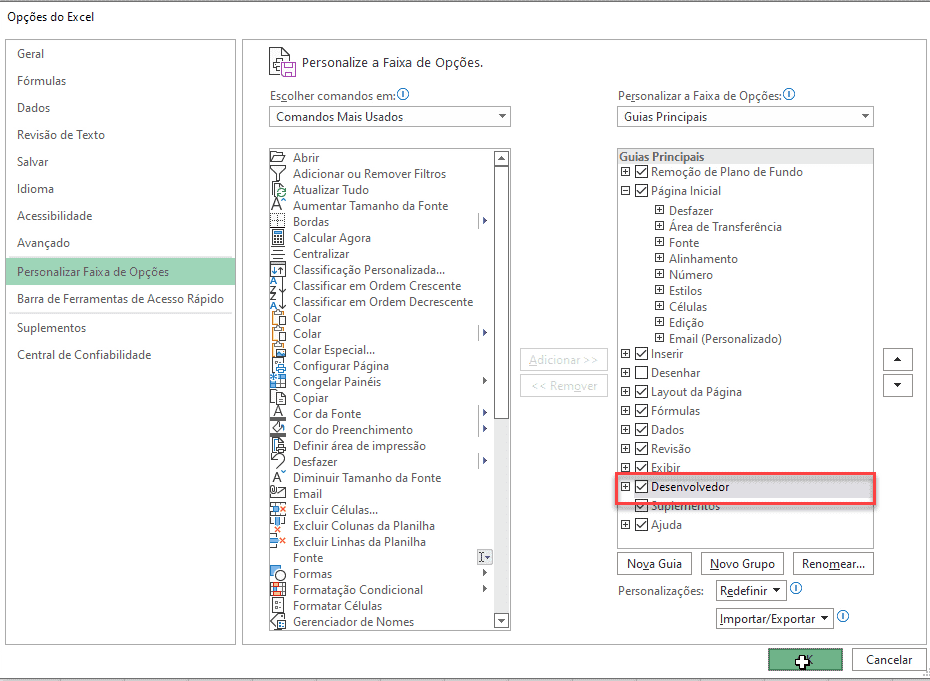Select the Bordas command icon

point(278,222)
